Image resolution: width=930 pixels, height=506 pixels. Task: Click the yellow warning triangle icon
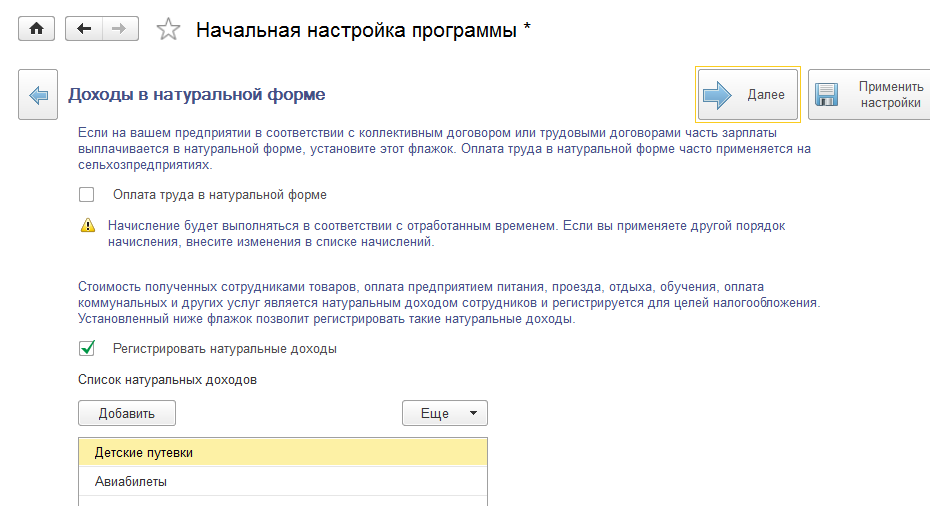(x=88, y=226)
